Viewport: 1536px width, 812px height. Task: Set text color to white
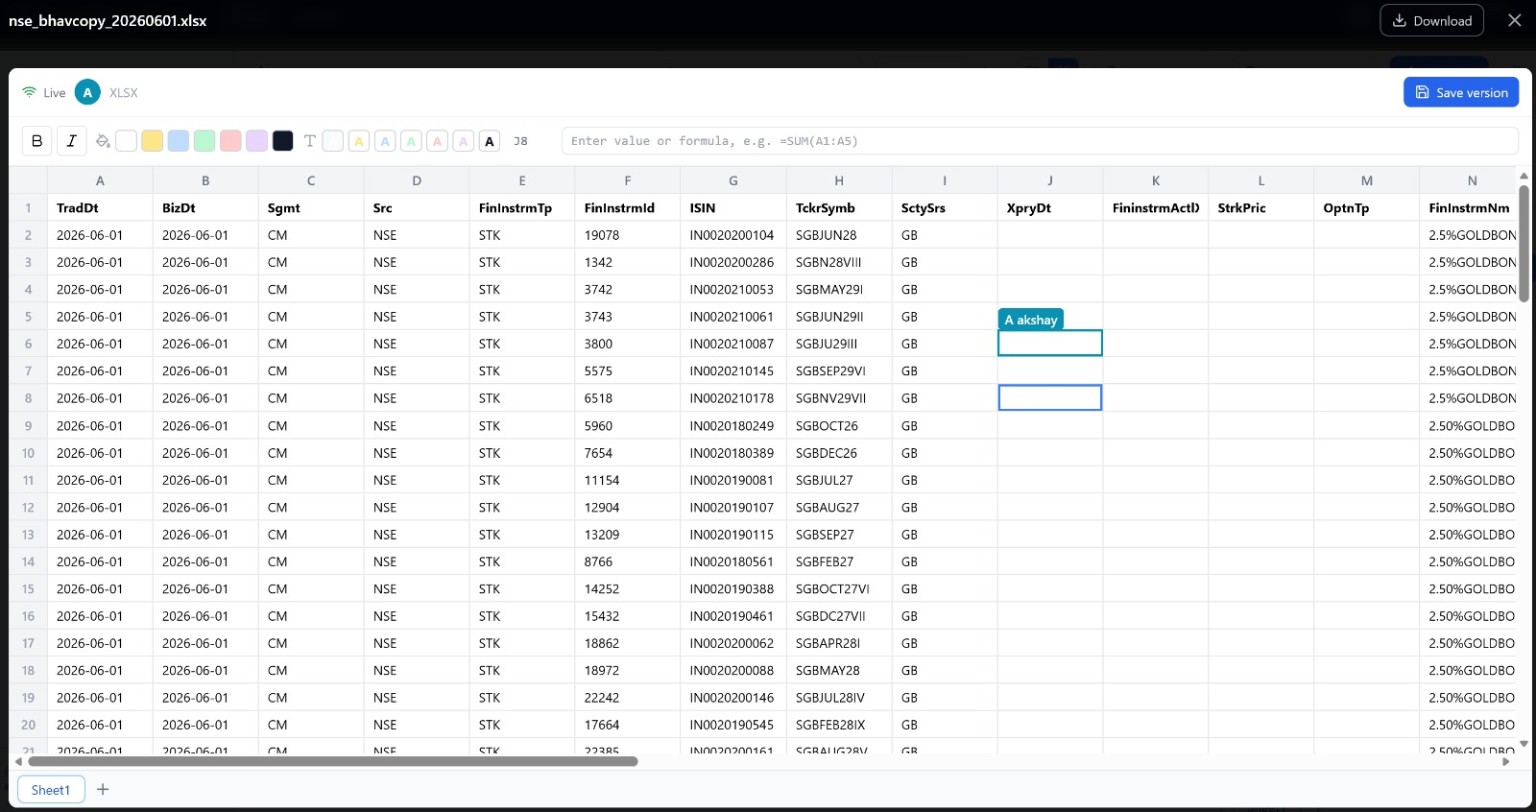(333, 141)
